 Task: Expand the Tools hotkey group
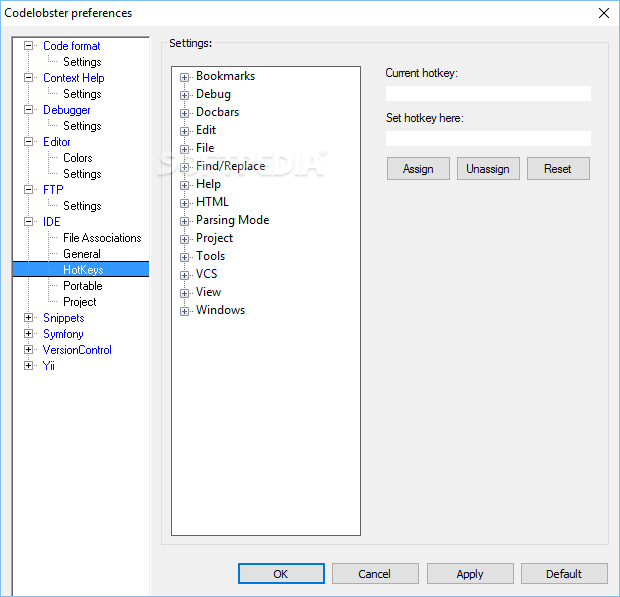click(184, 257)
